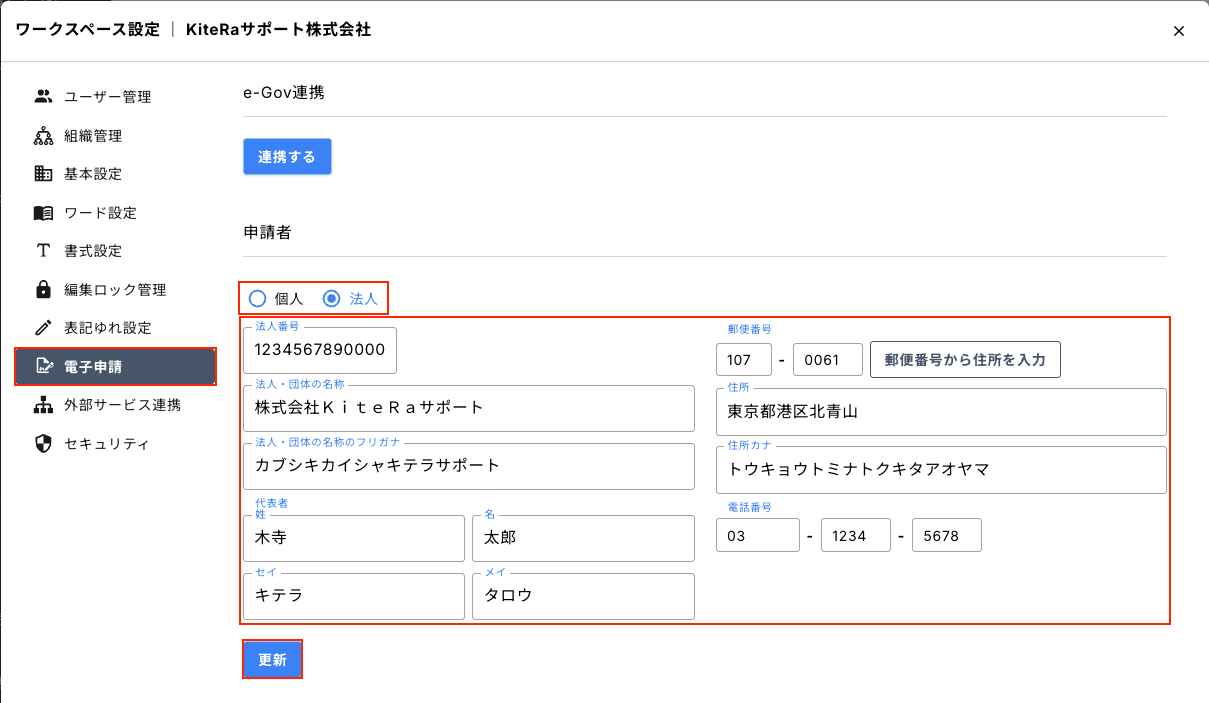Image resolution: width=1209 pixels, height=703 pixels.
Task: Click the 編集ロック管理 lock icon
Action: click(43, 290)
